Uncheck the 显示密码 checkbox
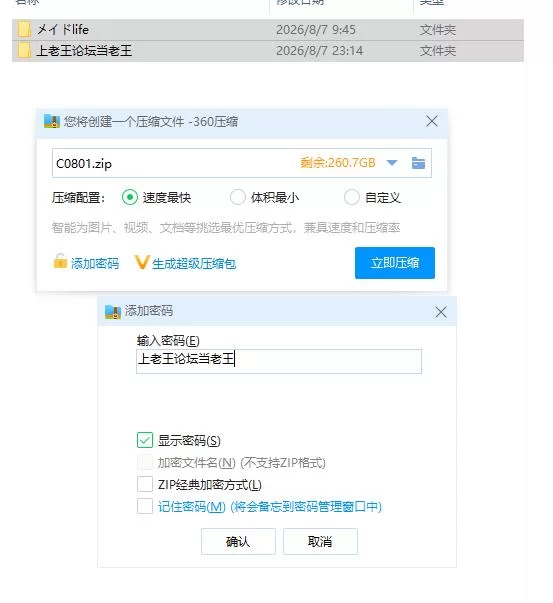The height and width of the screenshot is (603, 553). 145,440
